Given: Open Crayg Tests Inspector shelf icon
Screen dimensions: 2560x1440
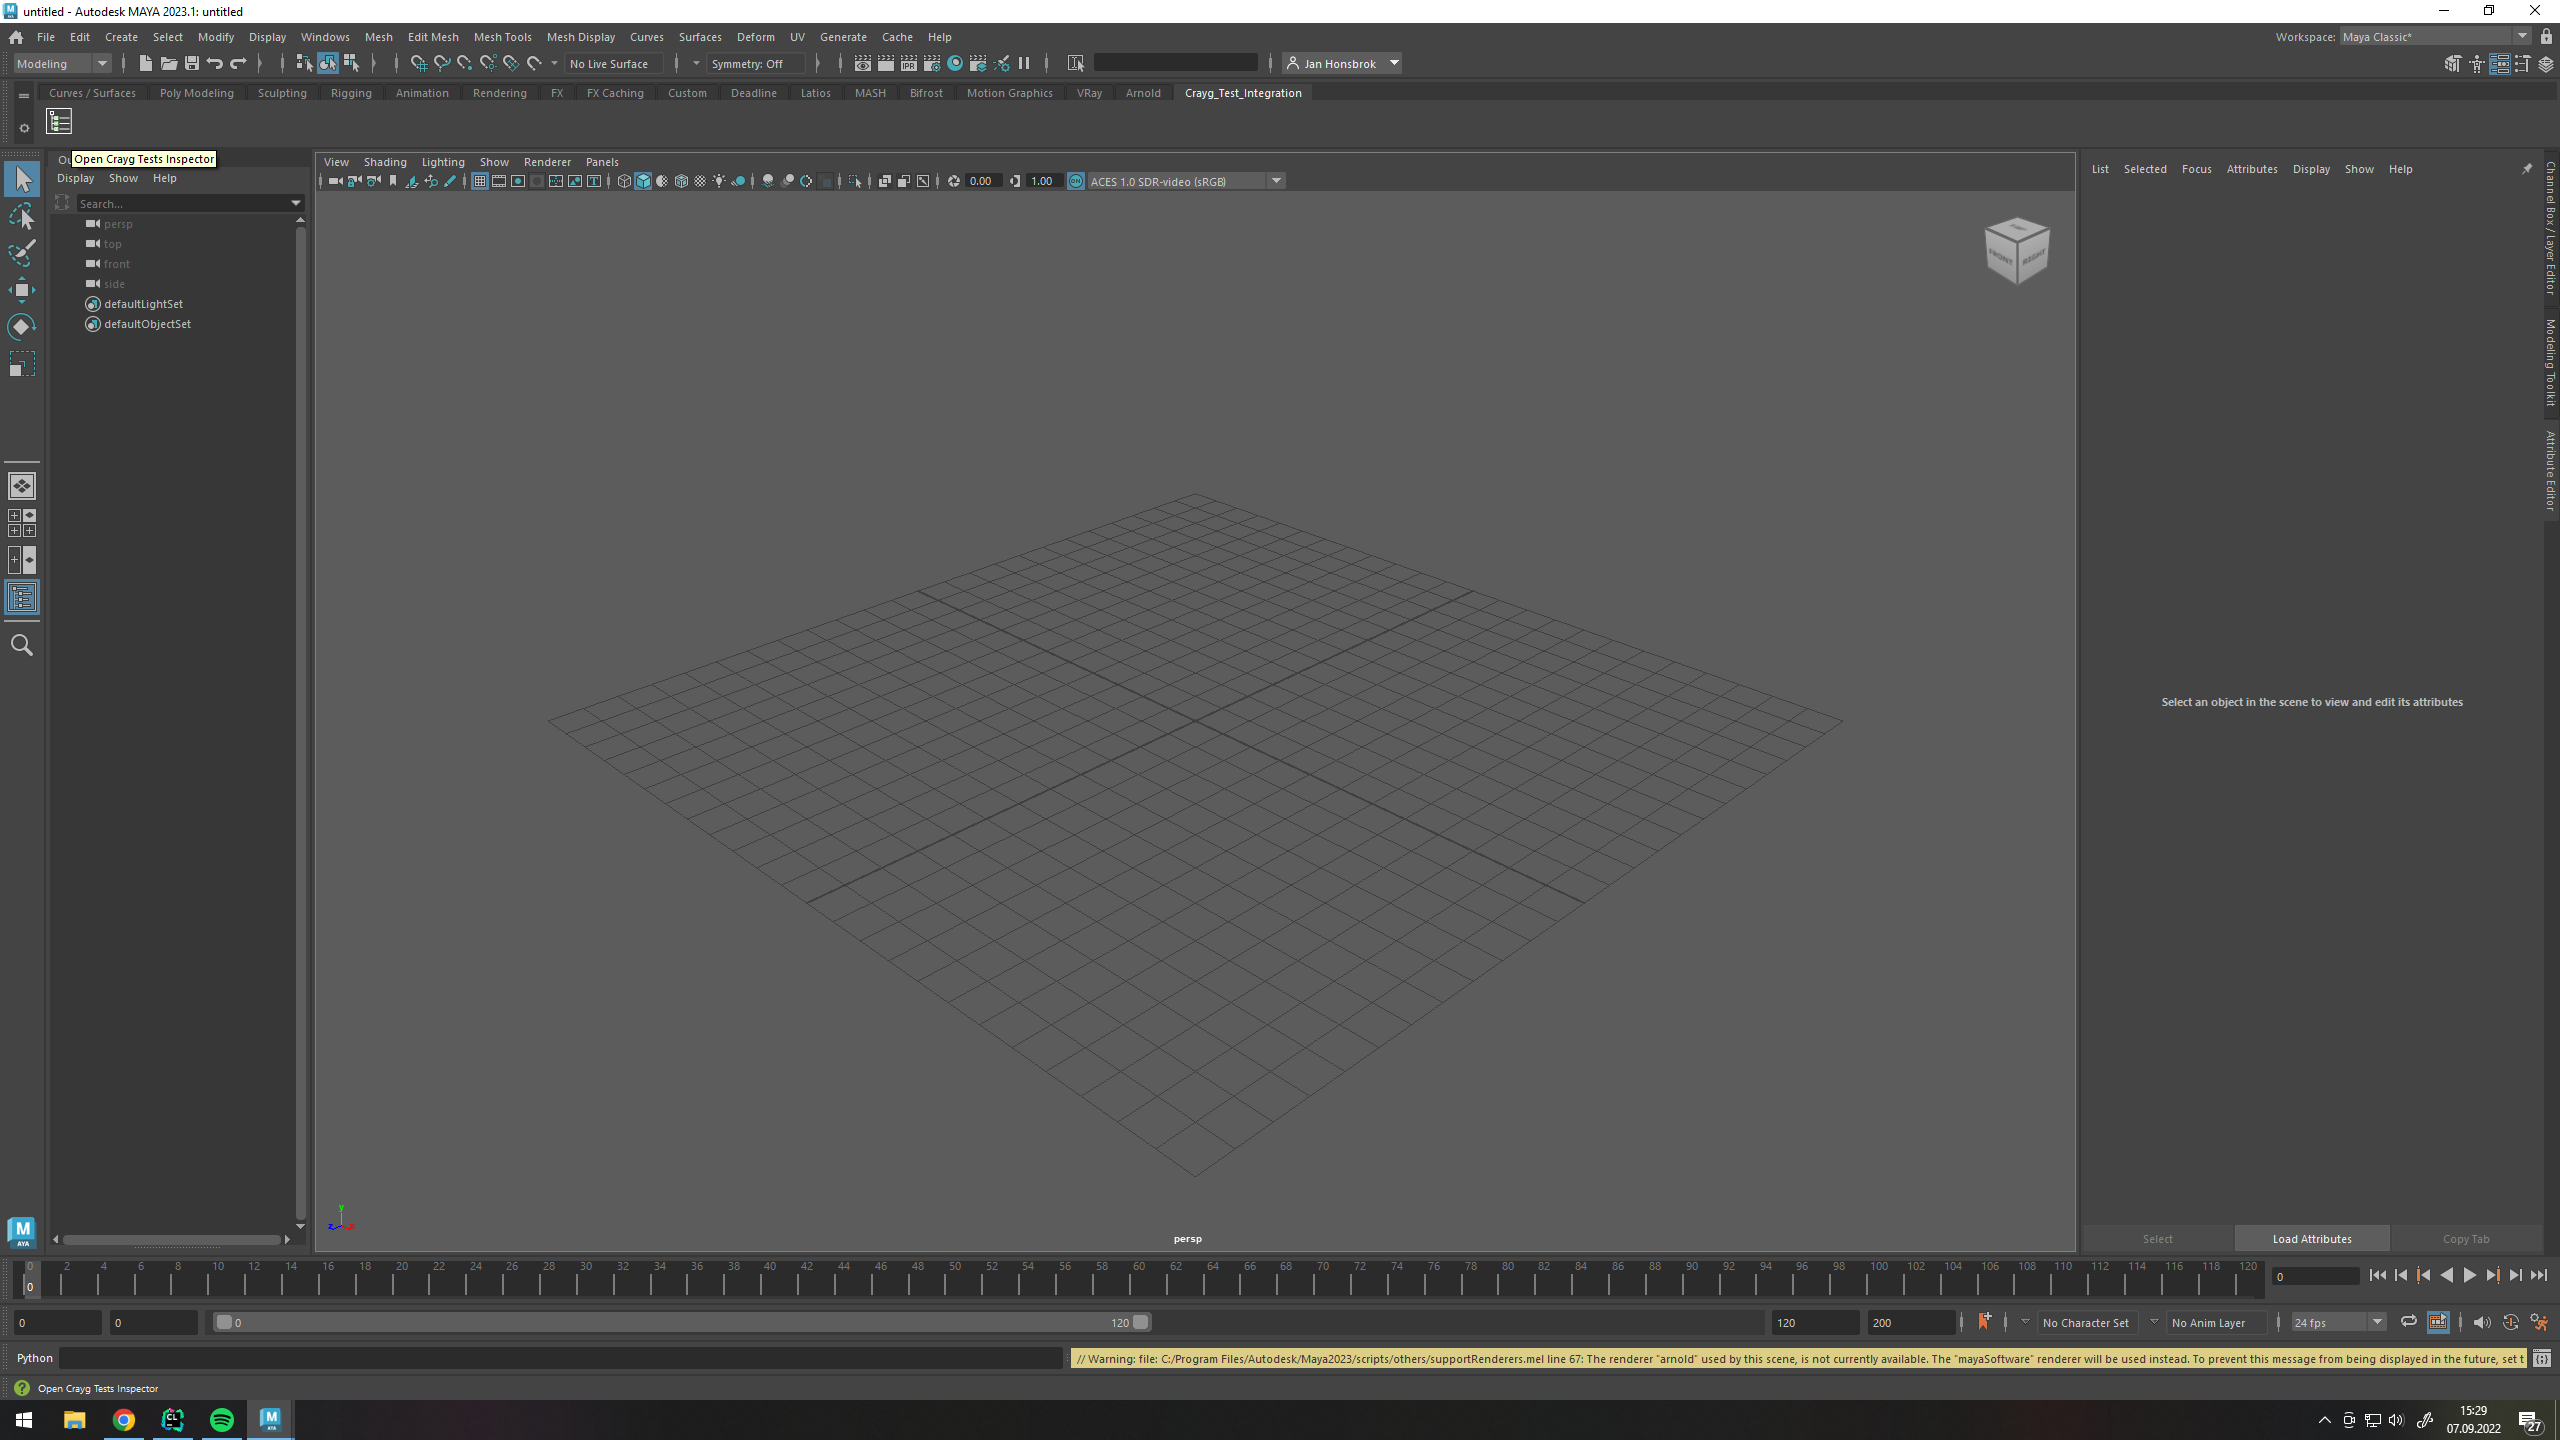Looking at the screenshot, I should pyautogui.click(x=59, y=122).
